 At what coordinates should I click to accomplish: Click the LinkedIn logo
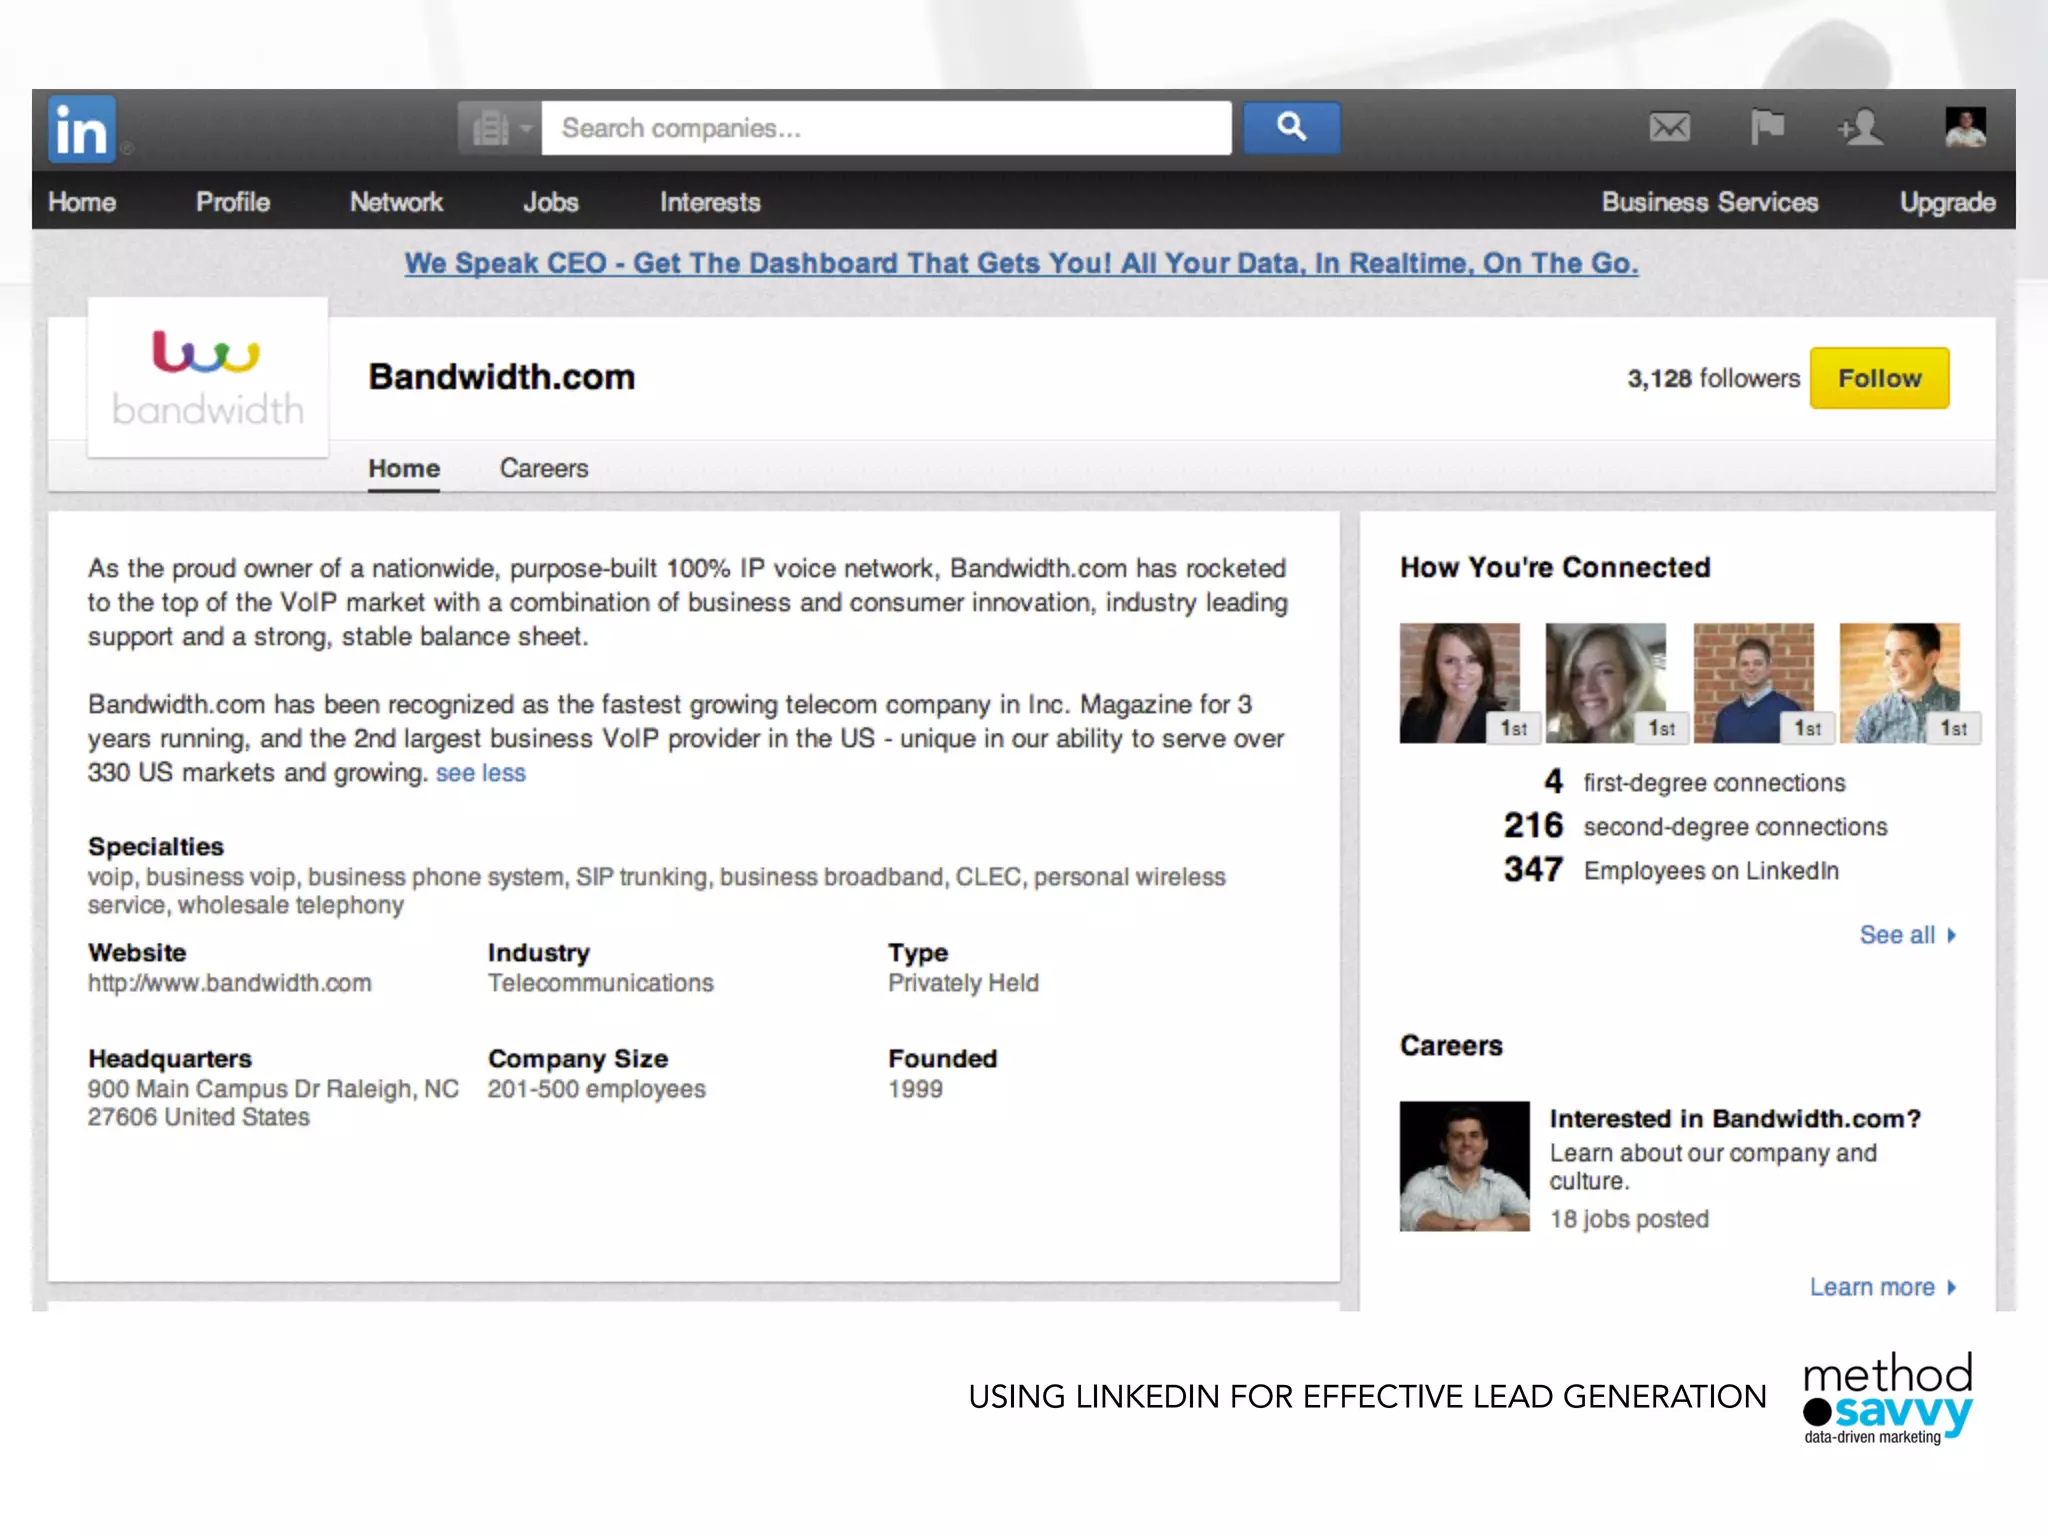(x=82, y=130)
